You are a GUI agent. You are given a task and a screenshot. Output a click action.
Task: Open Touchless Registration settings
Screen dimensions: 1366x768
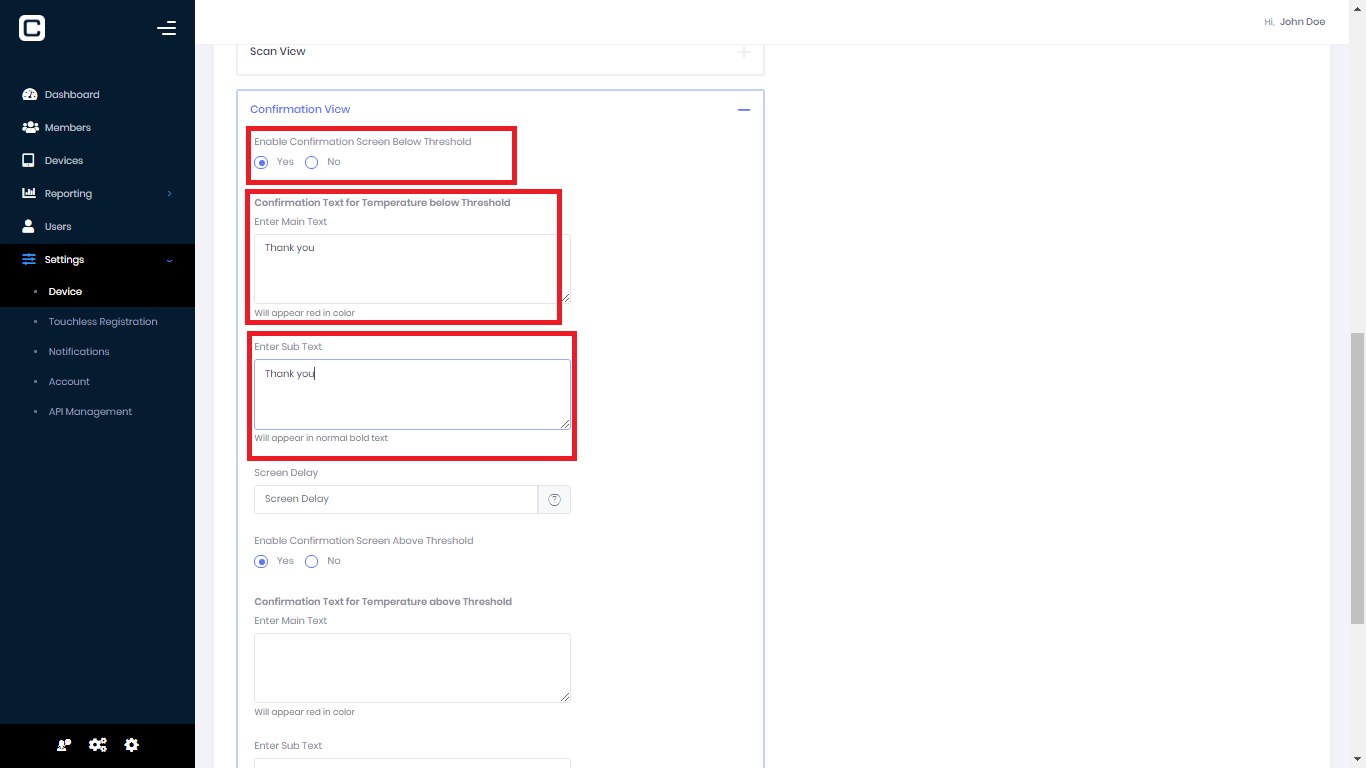pos(103,321)
